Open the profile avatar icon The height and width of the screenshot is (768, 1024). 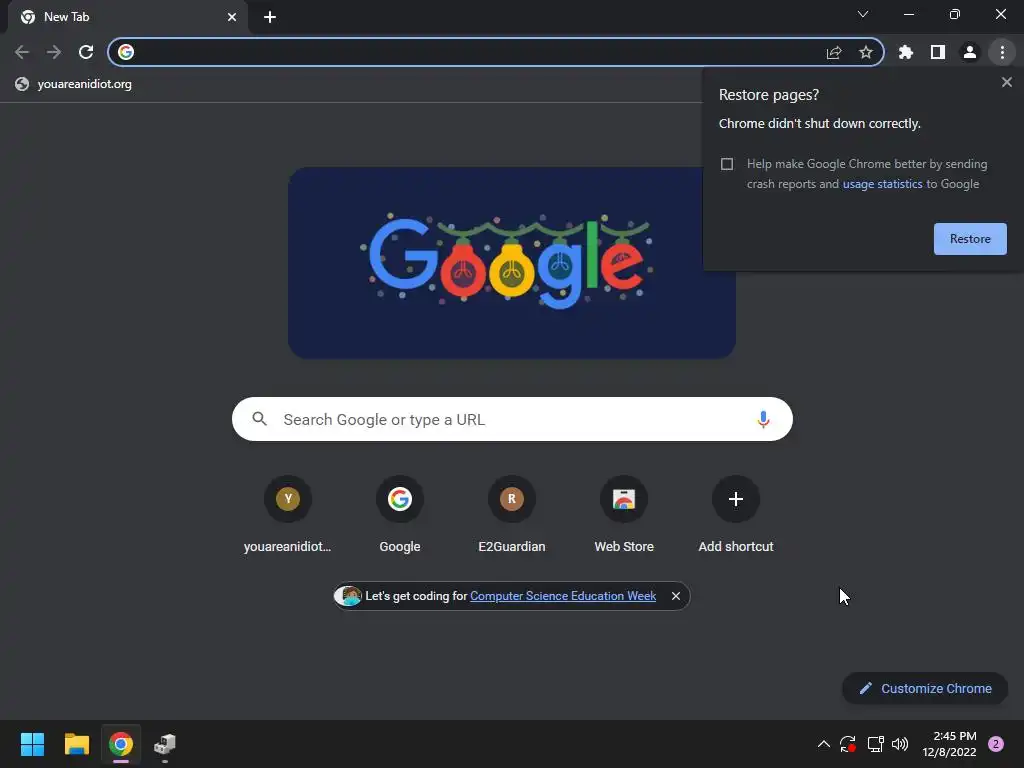tap(970, 52)
